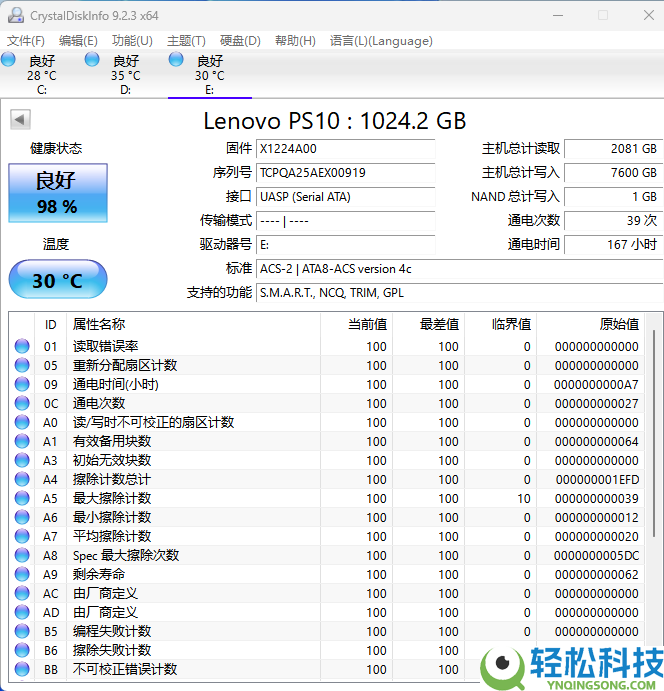This screenshot has width=664, height=691.
Task: Open the 主题(T) menu
Action: [186, 41]
